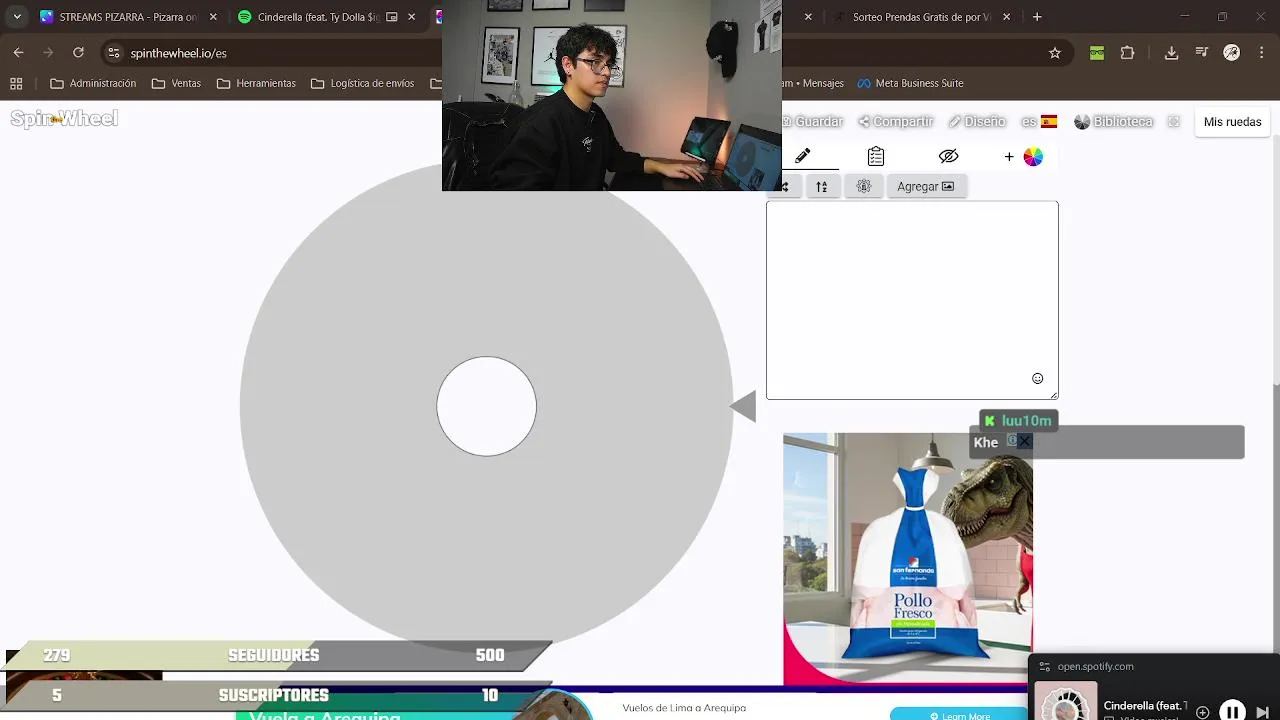Open Meta Business Suite bookmark
Image resolution: width=1280 pixels, height=720 pixels.
click(x=910, y=84)
